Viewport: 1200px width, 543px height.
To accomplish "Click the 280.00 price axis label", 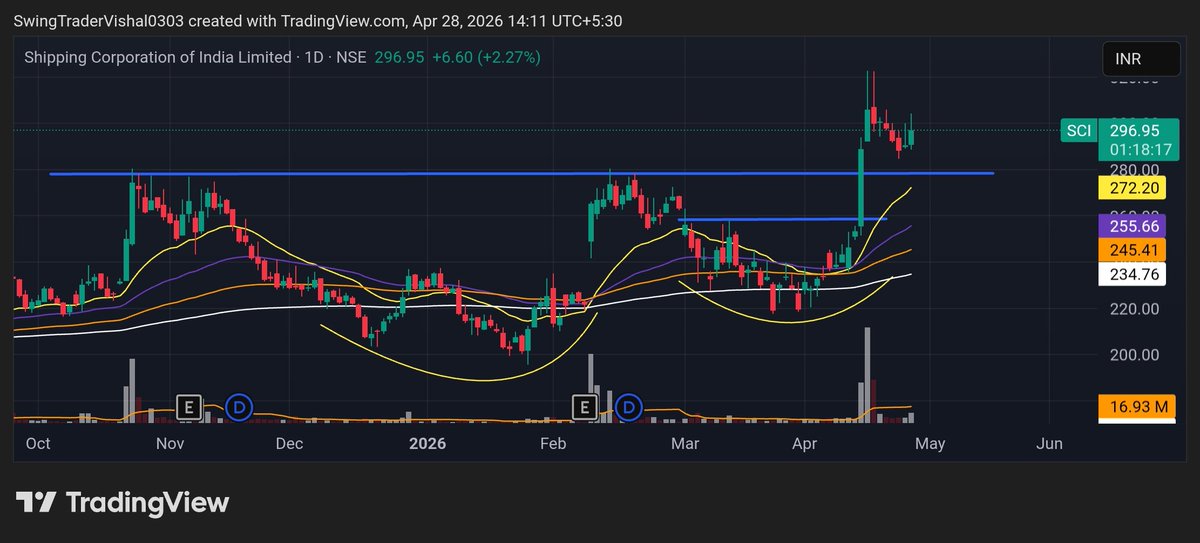I will pyautogui.click(x=1137, y=169).
